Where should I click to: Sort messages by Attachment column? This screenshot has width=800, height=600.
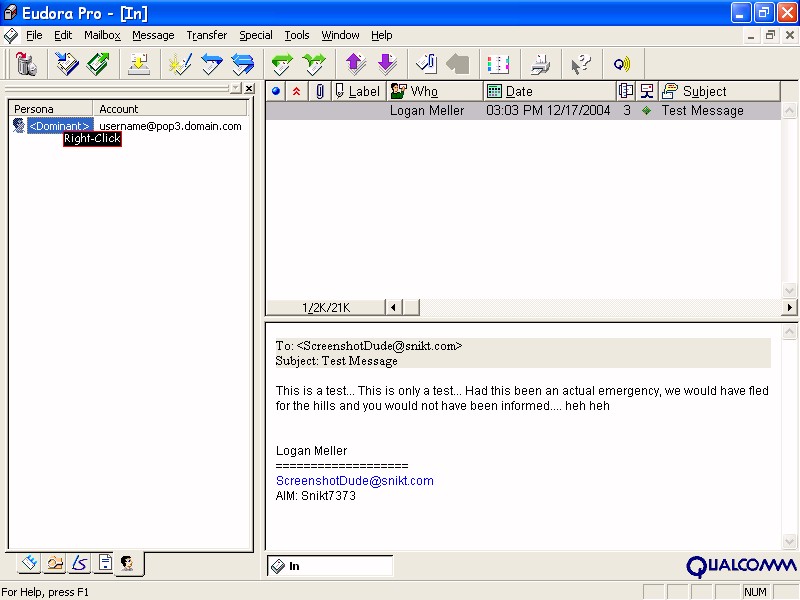(320, 91)
